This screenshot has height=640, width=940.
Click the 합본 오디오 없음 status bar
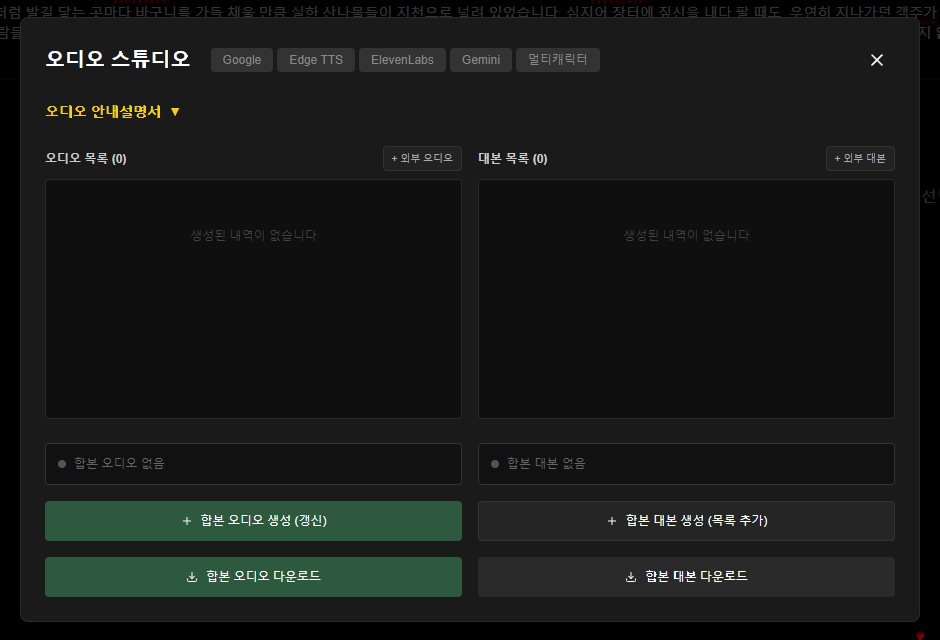253,464
